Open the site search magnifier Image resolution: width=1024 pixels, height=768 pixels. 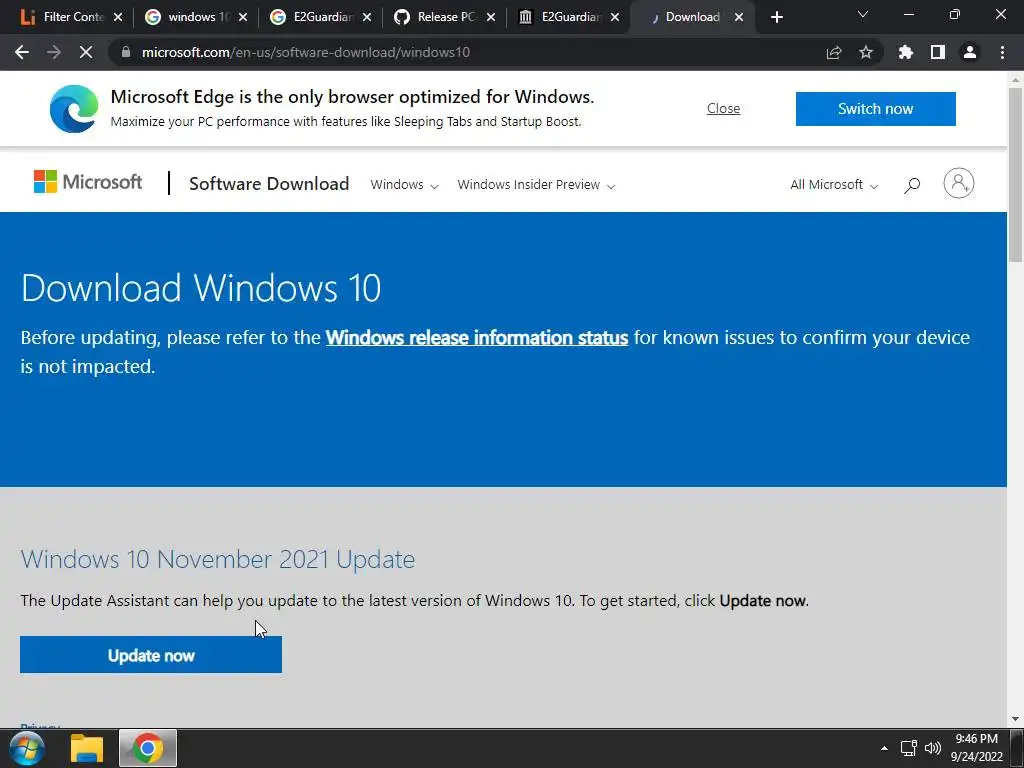(912, 185)
